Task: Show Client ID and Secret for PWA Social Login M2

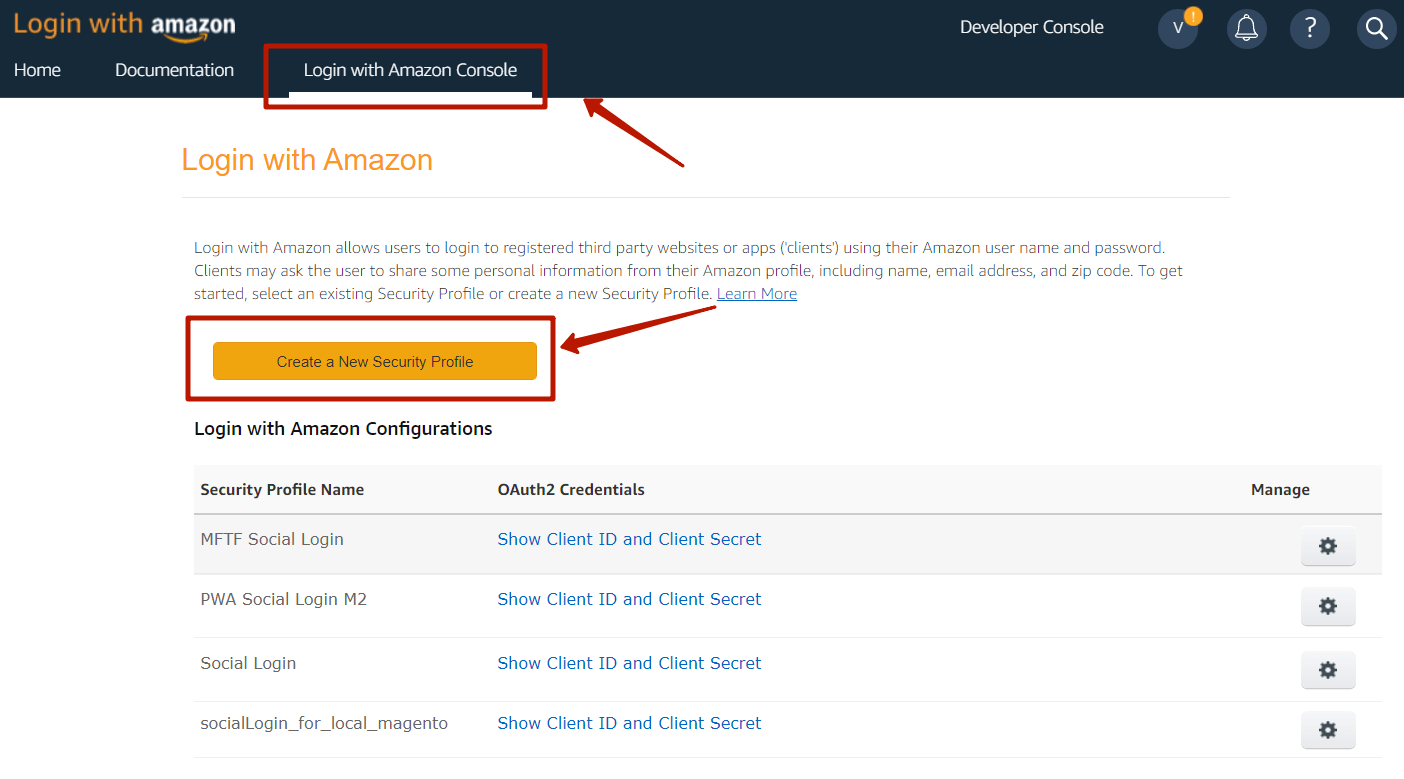Action: click(x=629, y=599)
